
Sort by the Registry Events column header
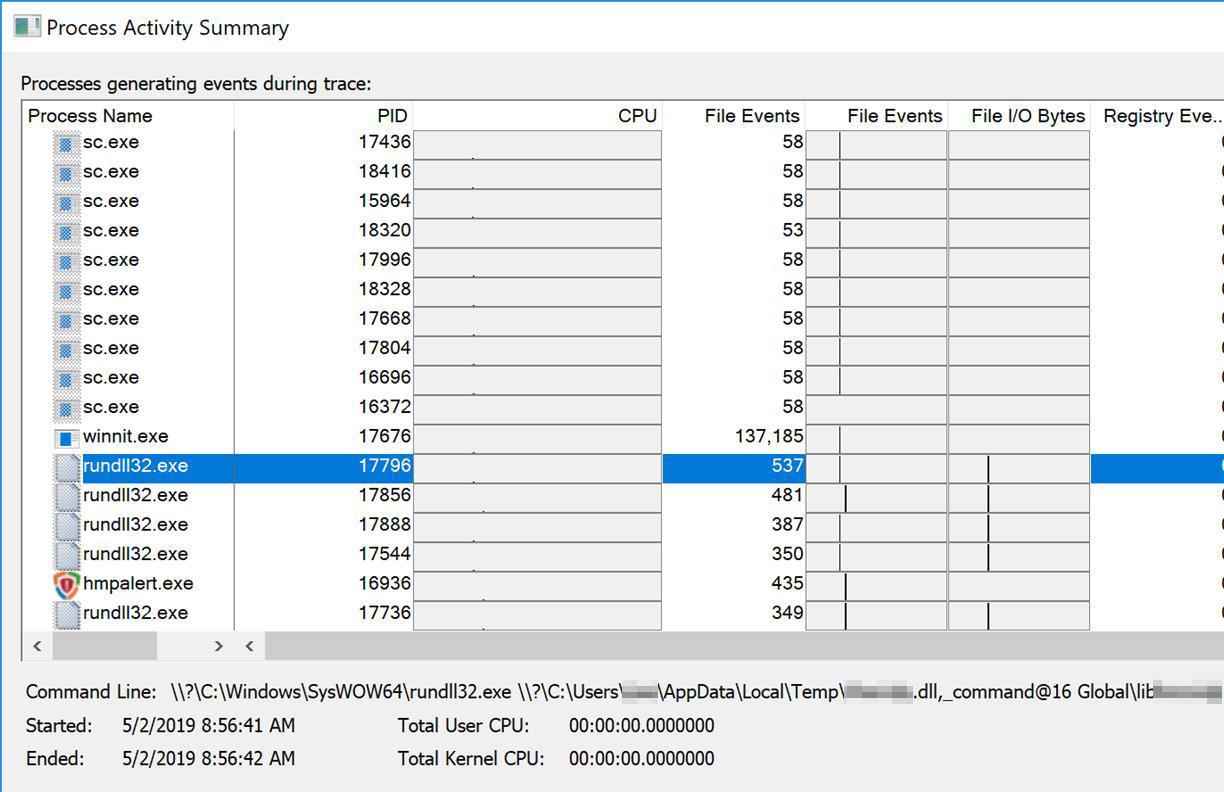click(1157, 116)
